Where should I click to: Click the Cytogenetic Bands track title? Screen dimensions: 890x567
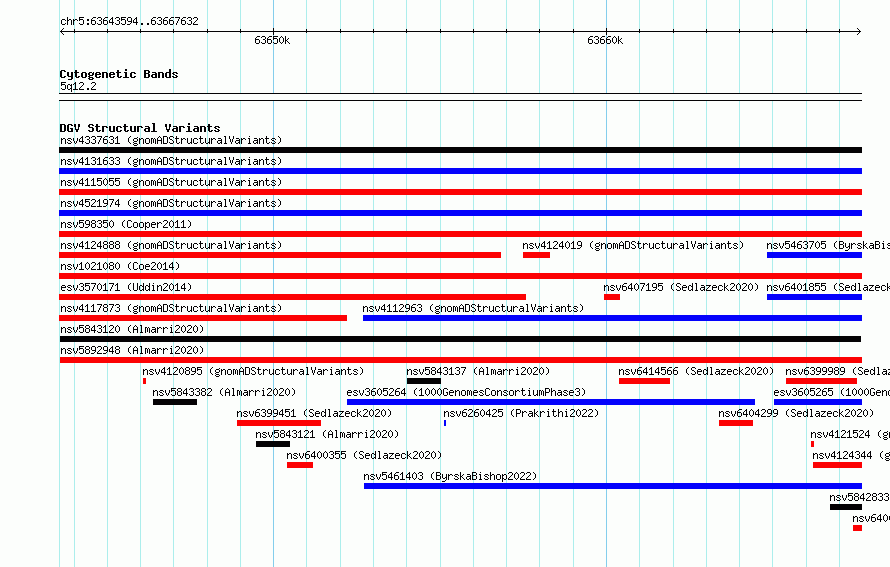pyautogui.click(x=119, y=74)
